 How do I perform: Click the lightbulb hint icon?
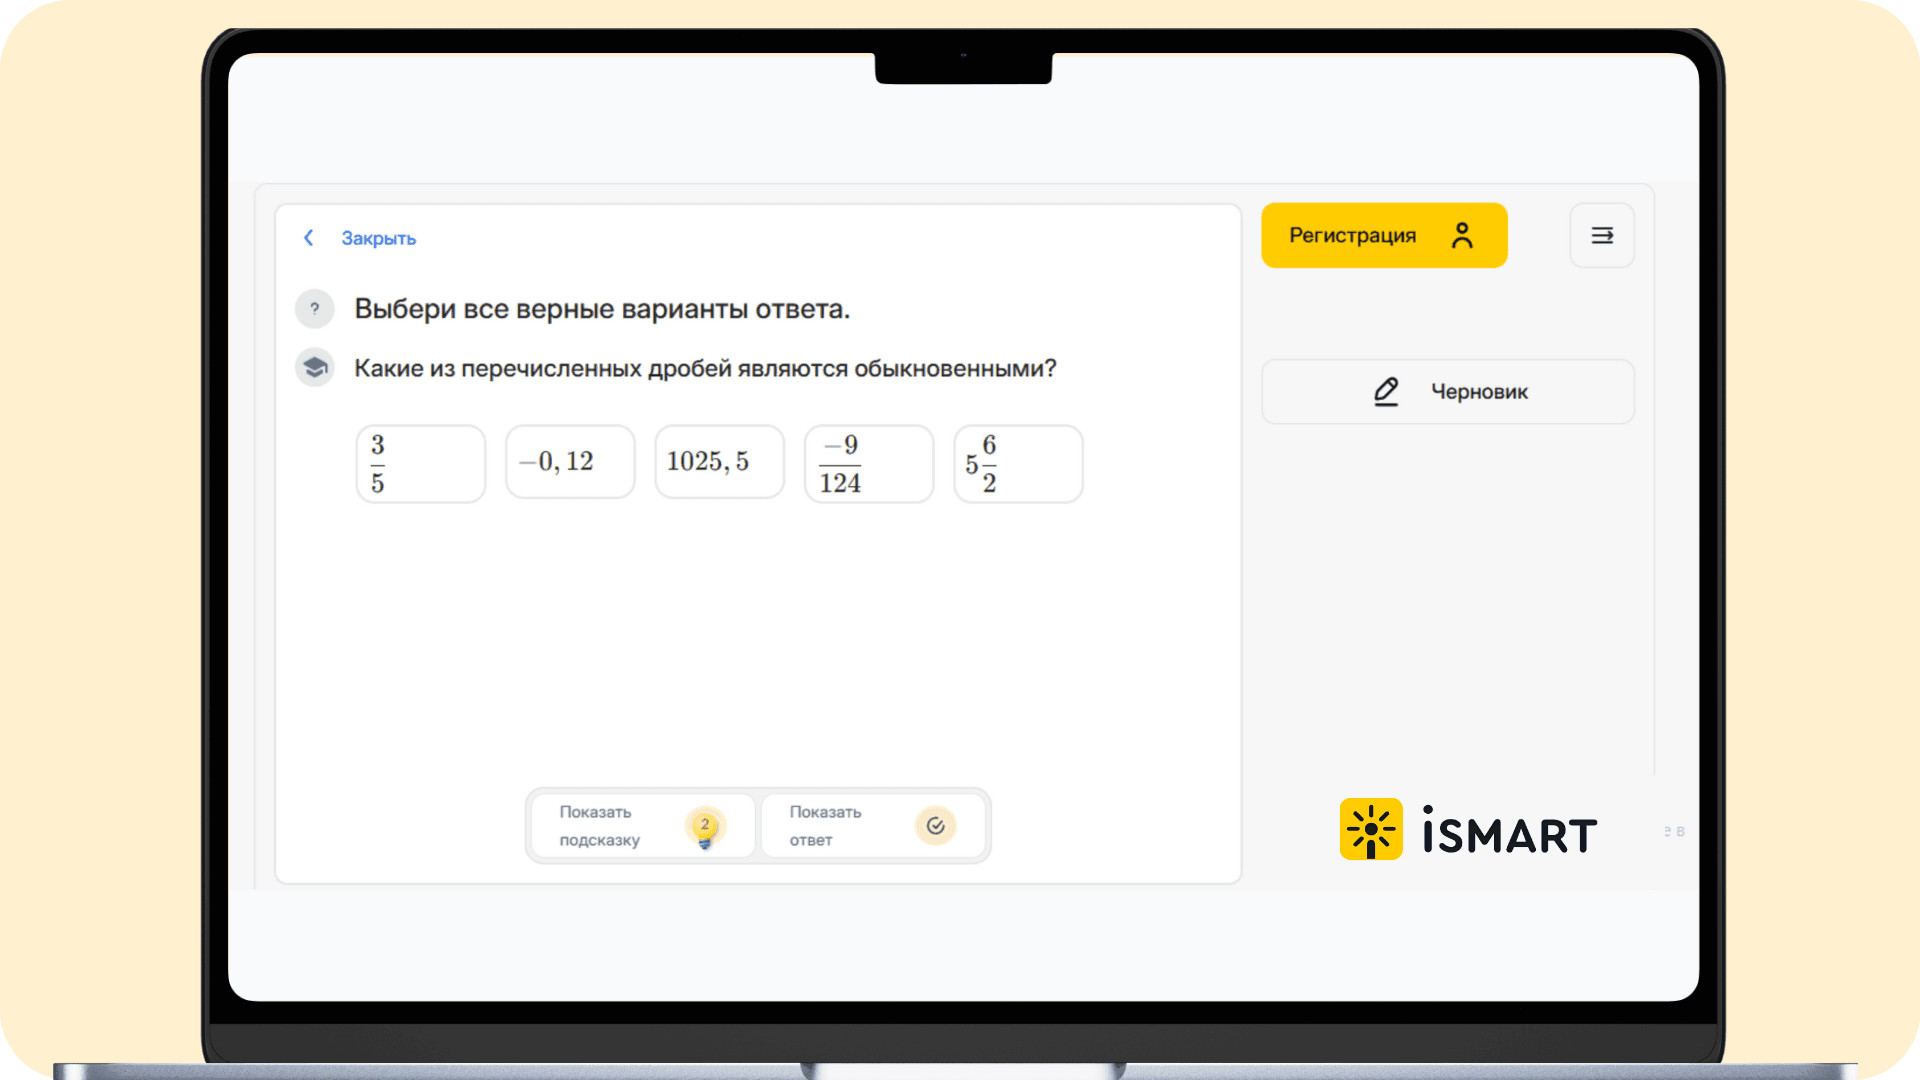pyautogui.click(x=705, y=827)
